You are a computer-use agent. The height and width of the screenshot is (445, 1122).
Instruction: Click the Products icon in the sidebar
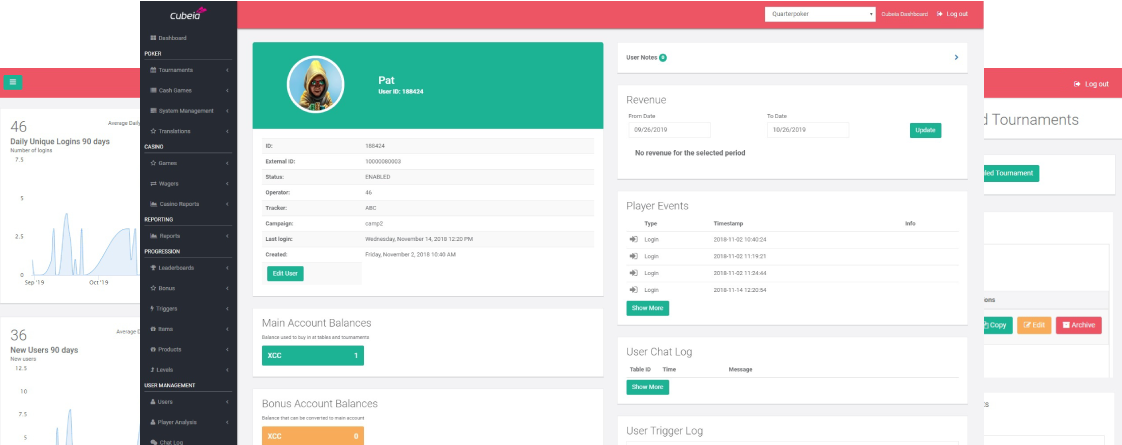click(x=153, y=349)
